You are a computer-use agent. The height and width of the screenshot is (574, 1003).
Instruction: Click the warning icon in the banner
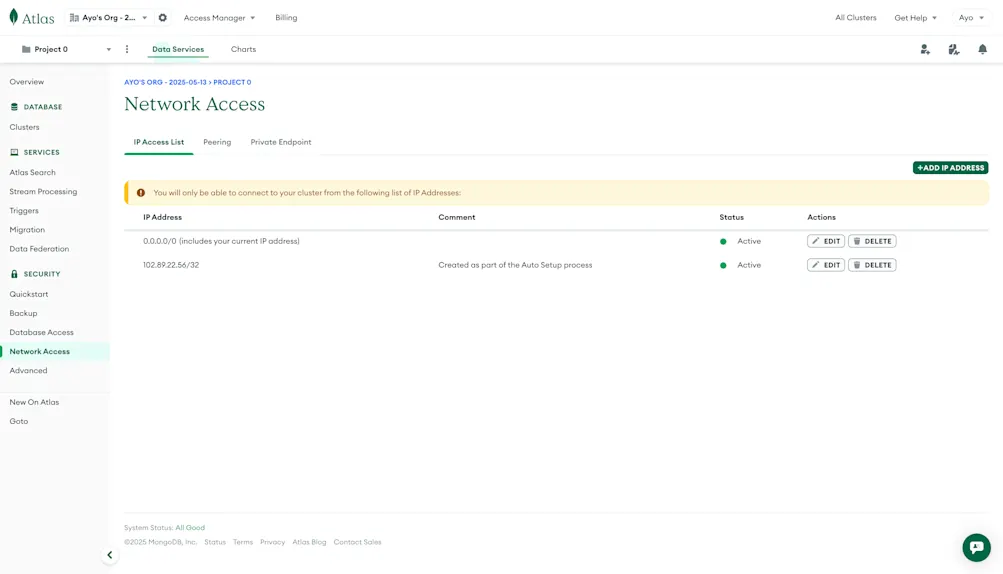point(141,193)
